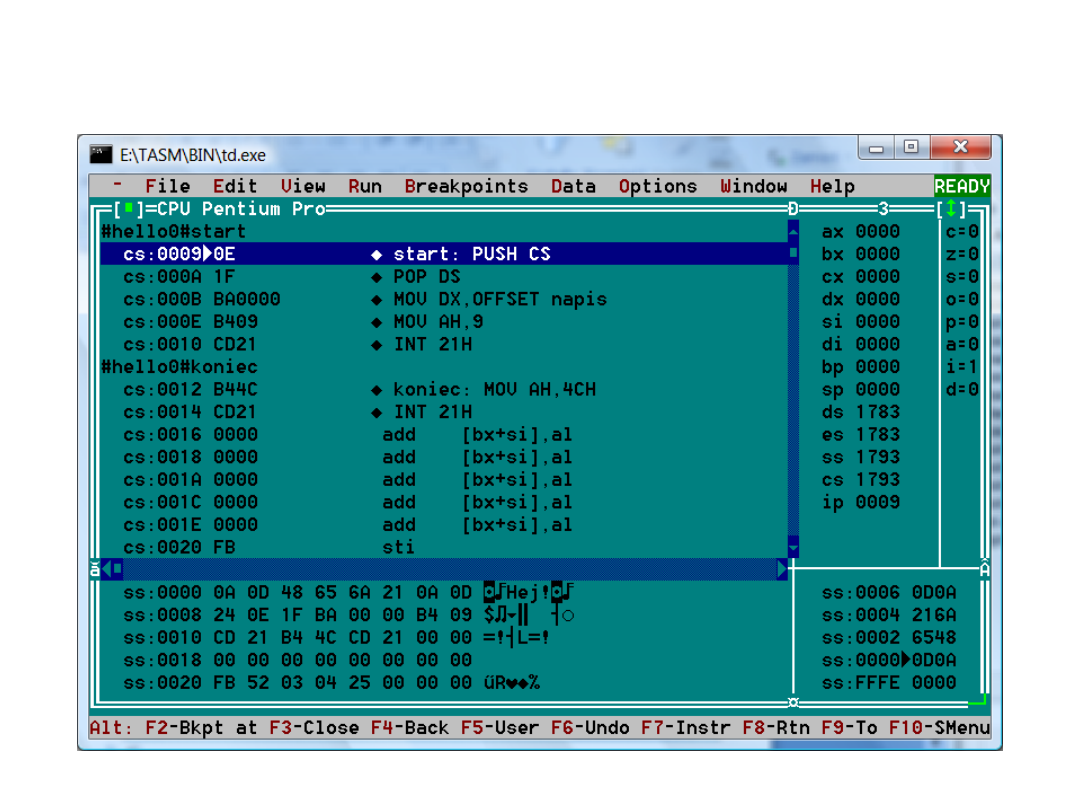The image size is (1080, 810).
Task: Toggle the zero flag z=0
Action: [x=961, y=255]
